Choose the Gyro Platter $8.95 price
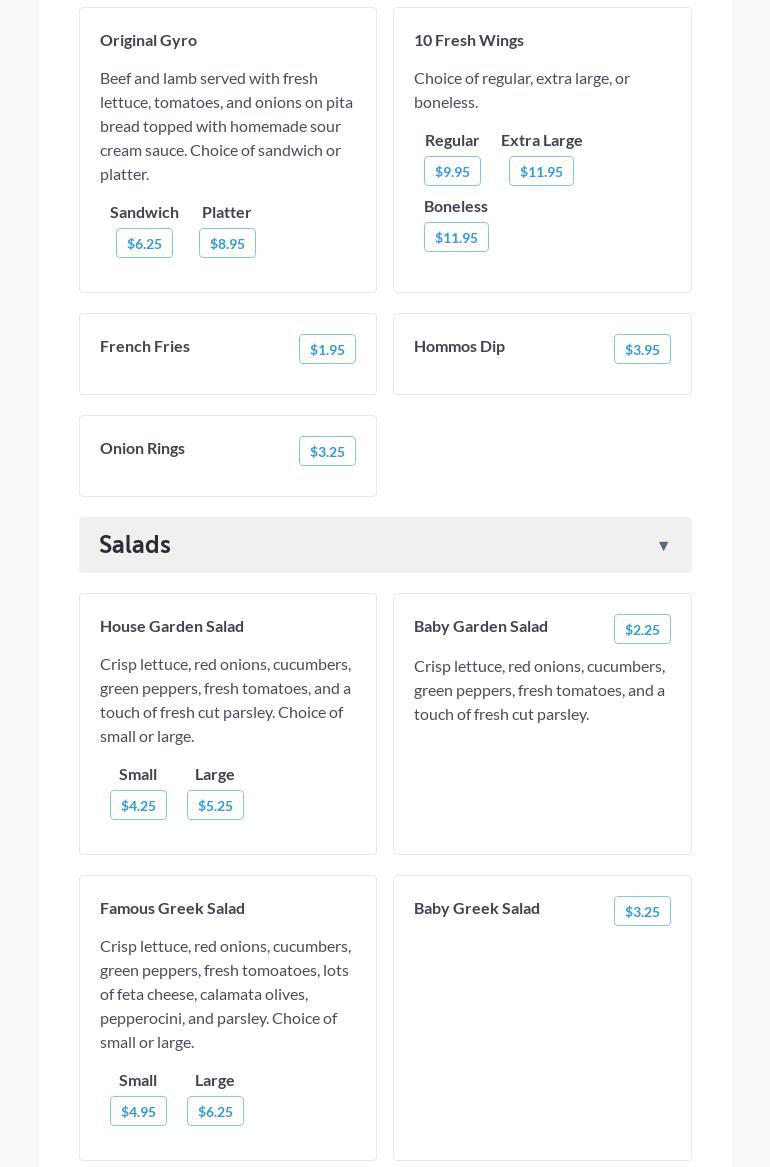770x1167 pixels. pyautogui.click(x=227, y=243)
